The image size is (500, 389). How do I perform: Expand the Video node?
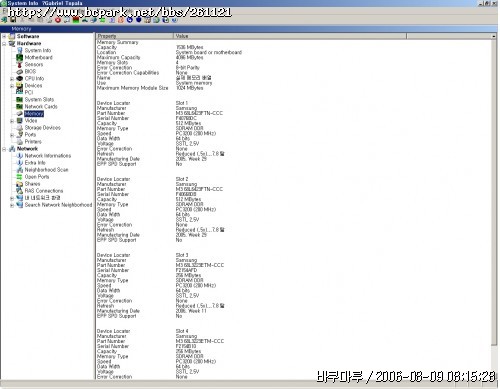coord(12,121)
